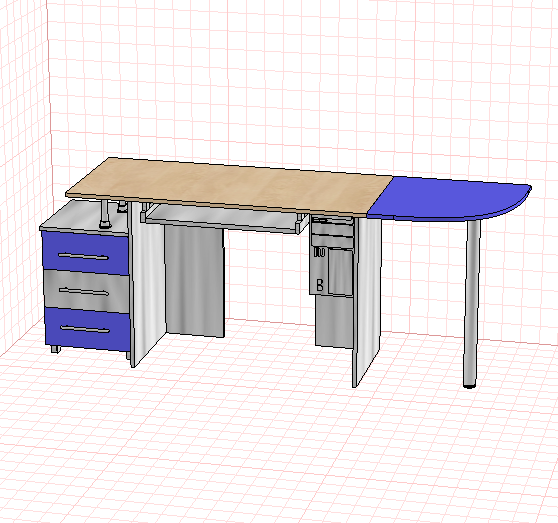
Task: Select the blue top drawer front
Action: [x=85, y=254]
